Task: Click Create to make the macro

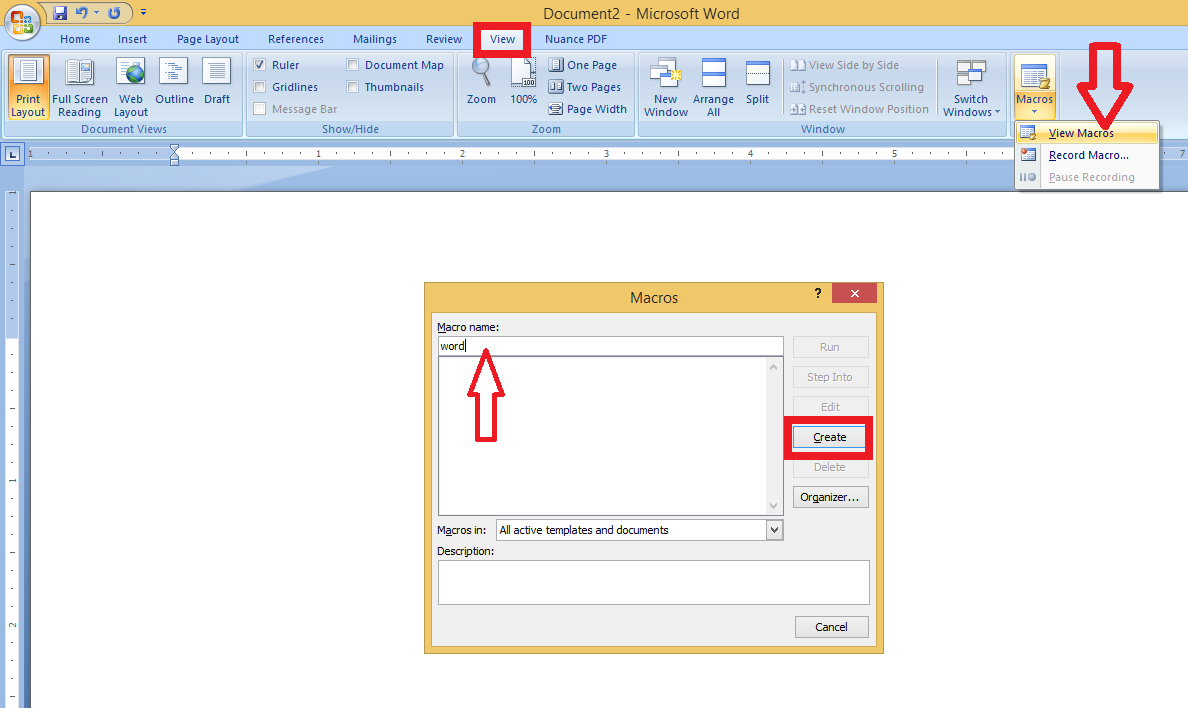Action: click(830, 437)
